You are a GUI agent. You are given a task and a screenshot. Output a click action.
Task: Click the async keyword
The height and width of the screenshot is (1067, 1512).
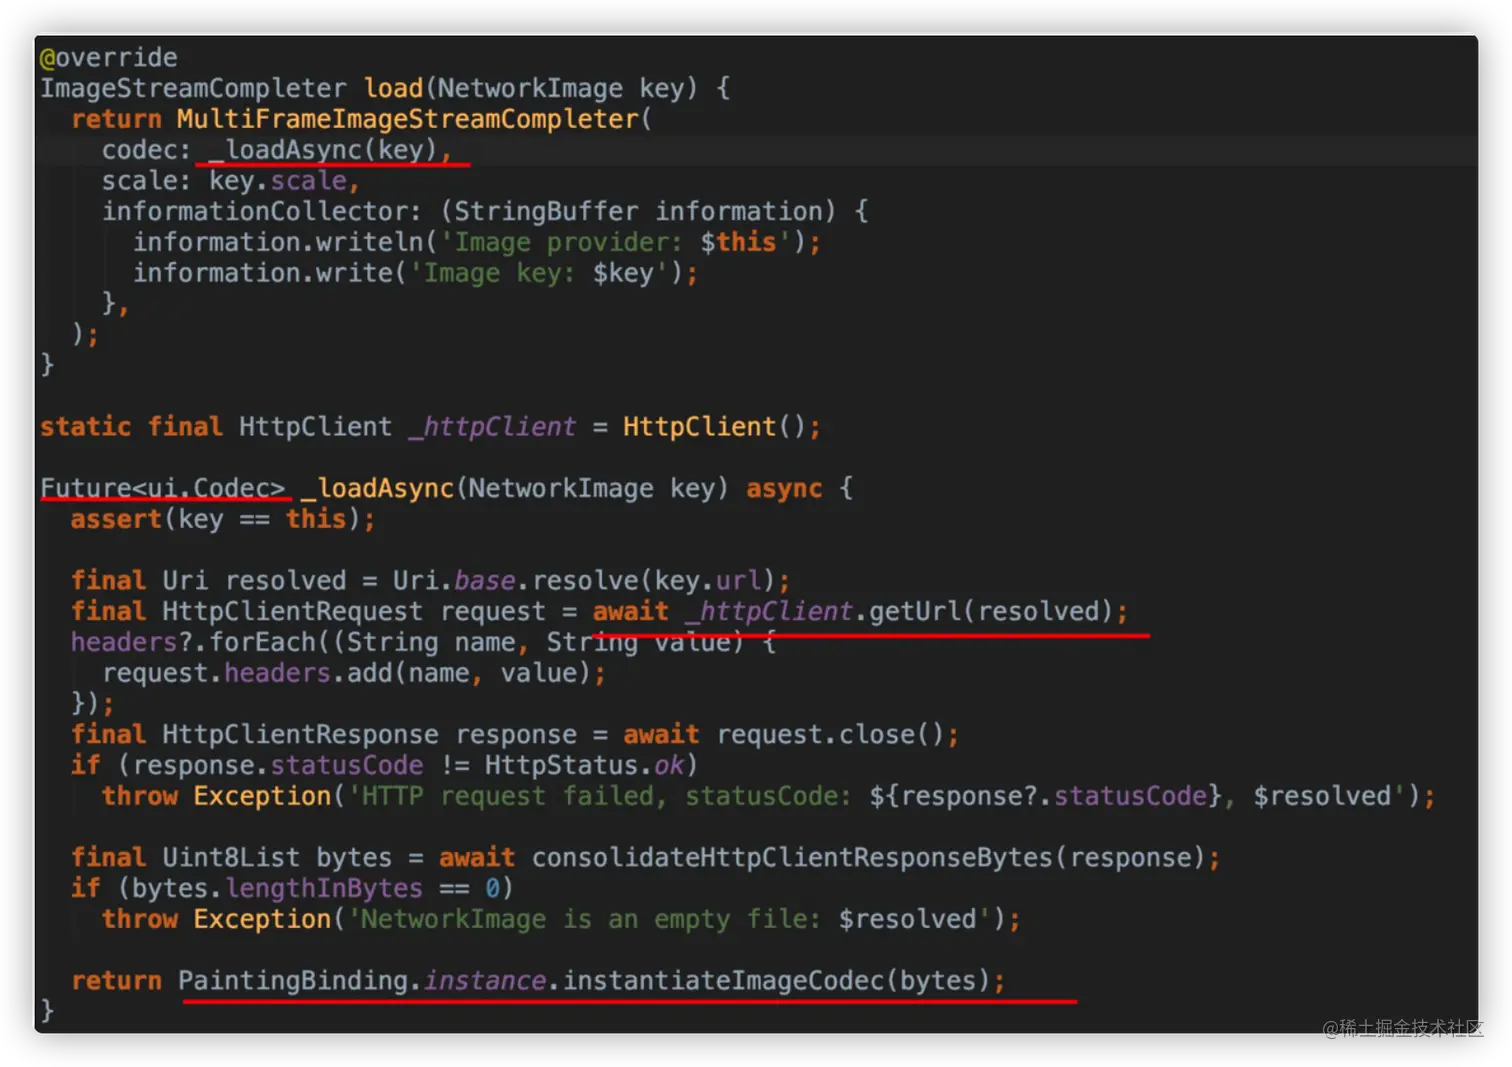point(784,489)
